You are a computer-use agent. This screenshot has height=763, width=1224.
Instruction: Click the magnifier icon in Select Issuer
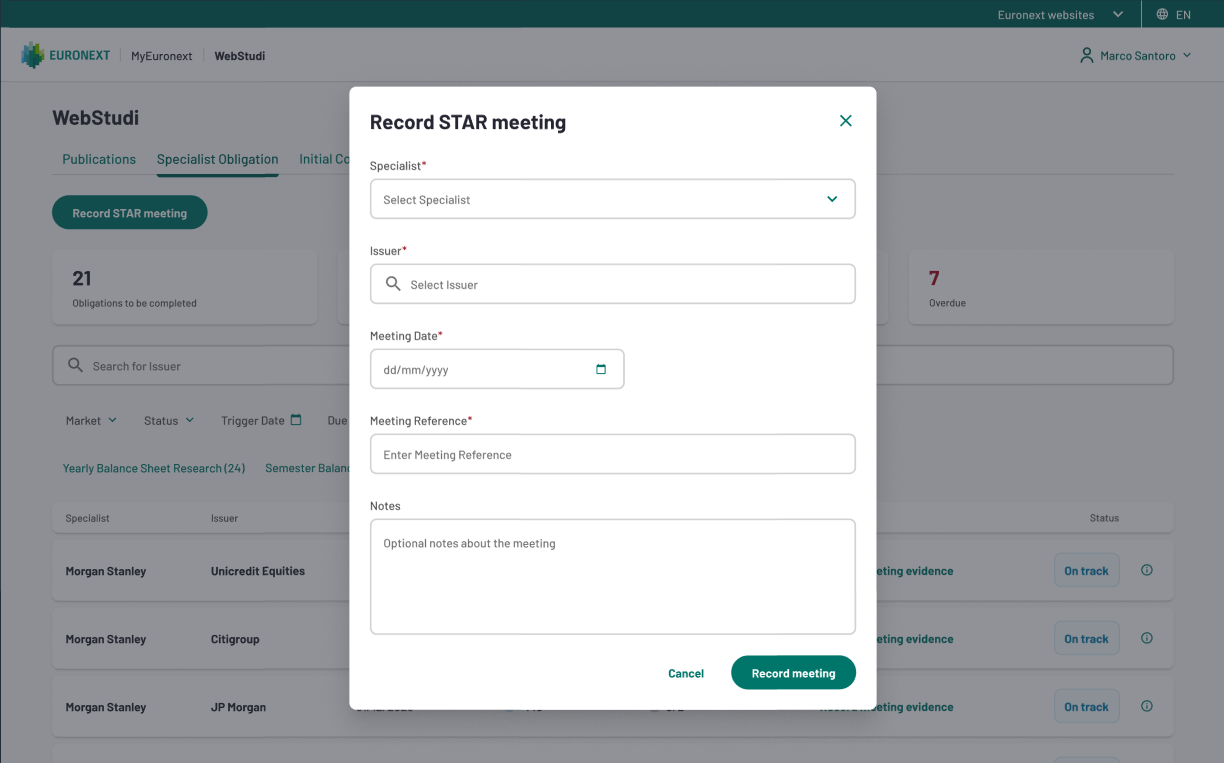pos(393,284)
